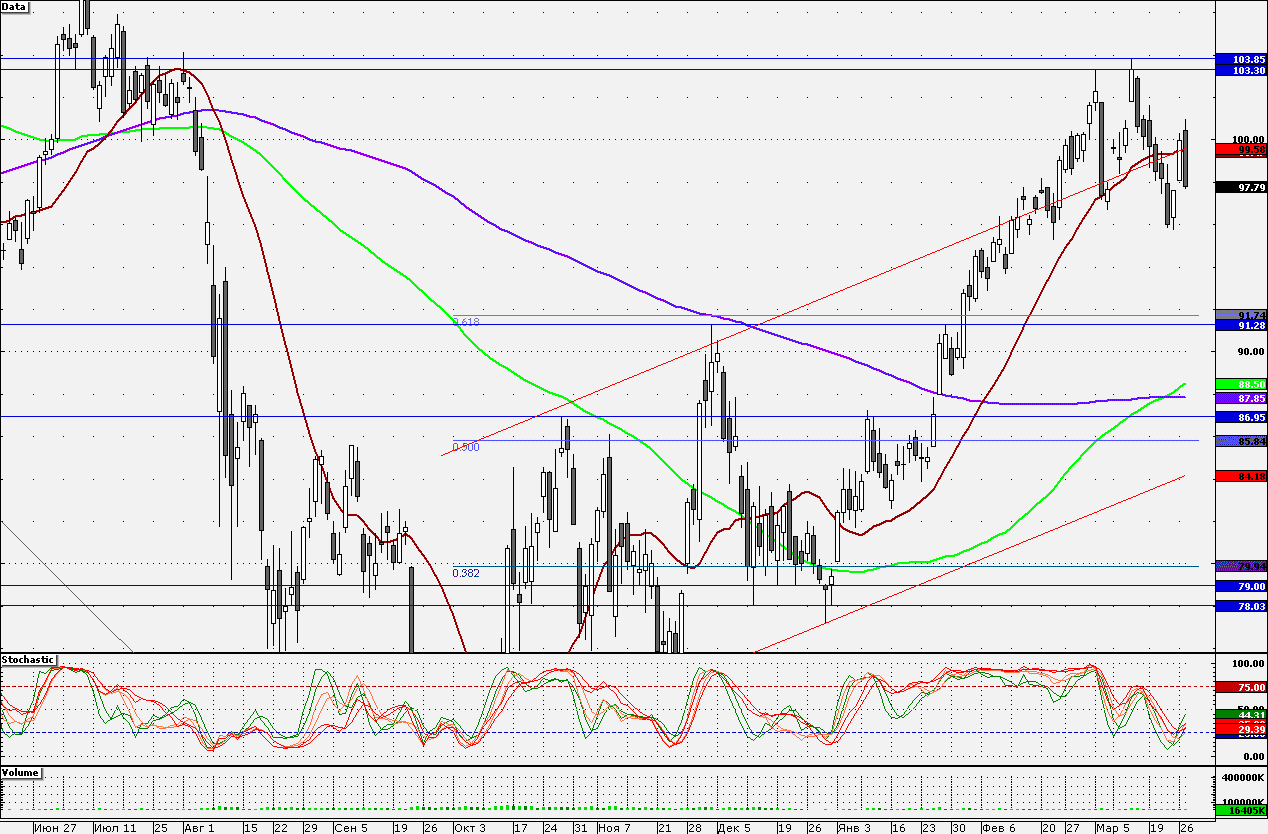Click the Окт 3 date on time axis
This screenshot has width=1268, height=834.
pos(469,828)
